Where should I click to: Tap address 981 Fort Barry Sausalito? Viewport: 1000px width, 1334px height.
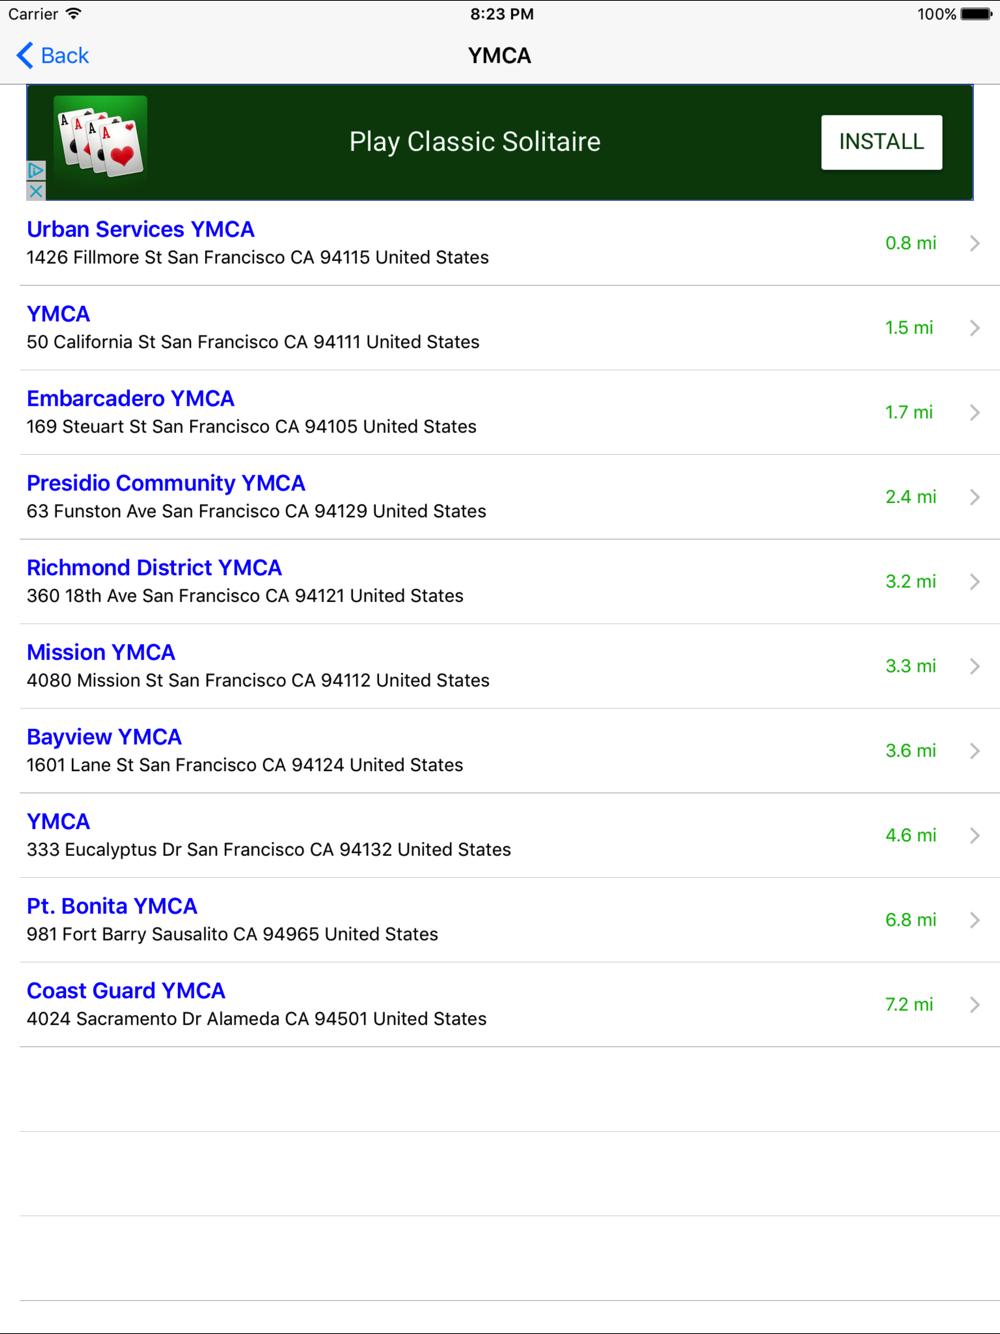(x=233, y=934)
